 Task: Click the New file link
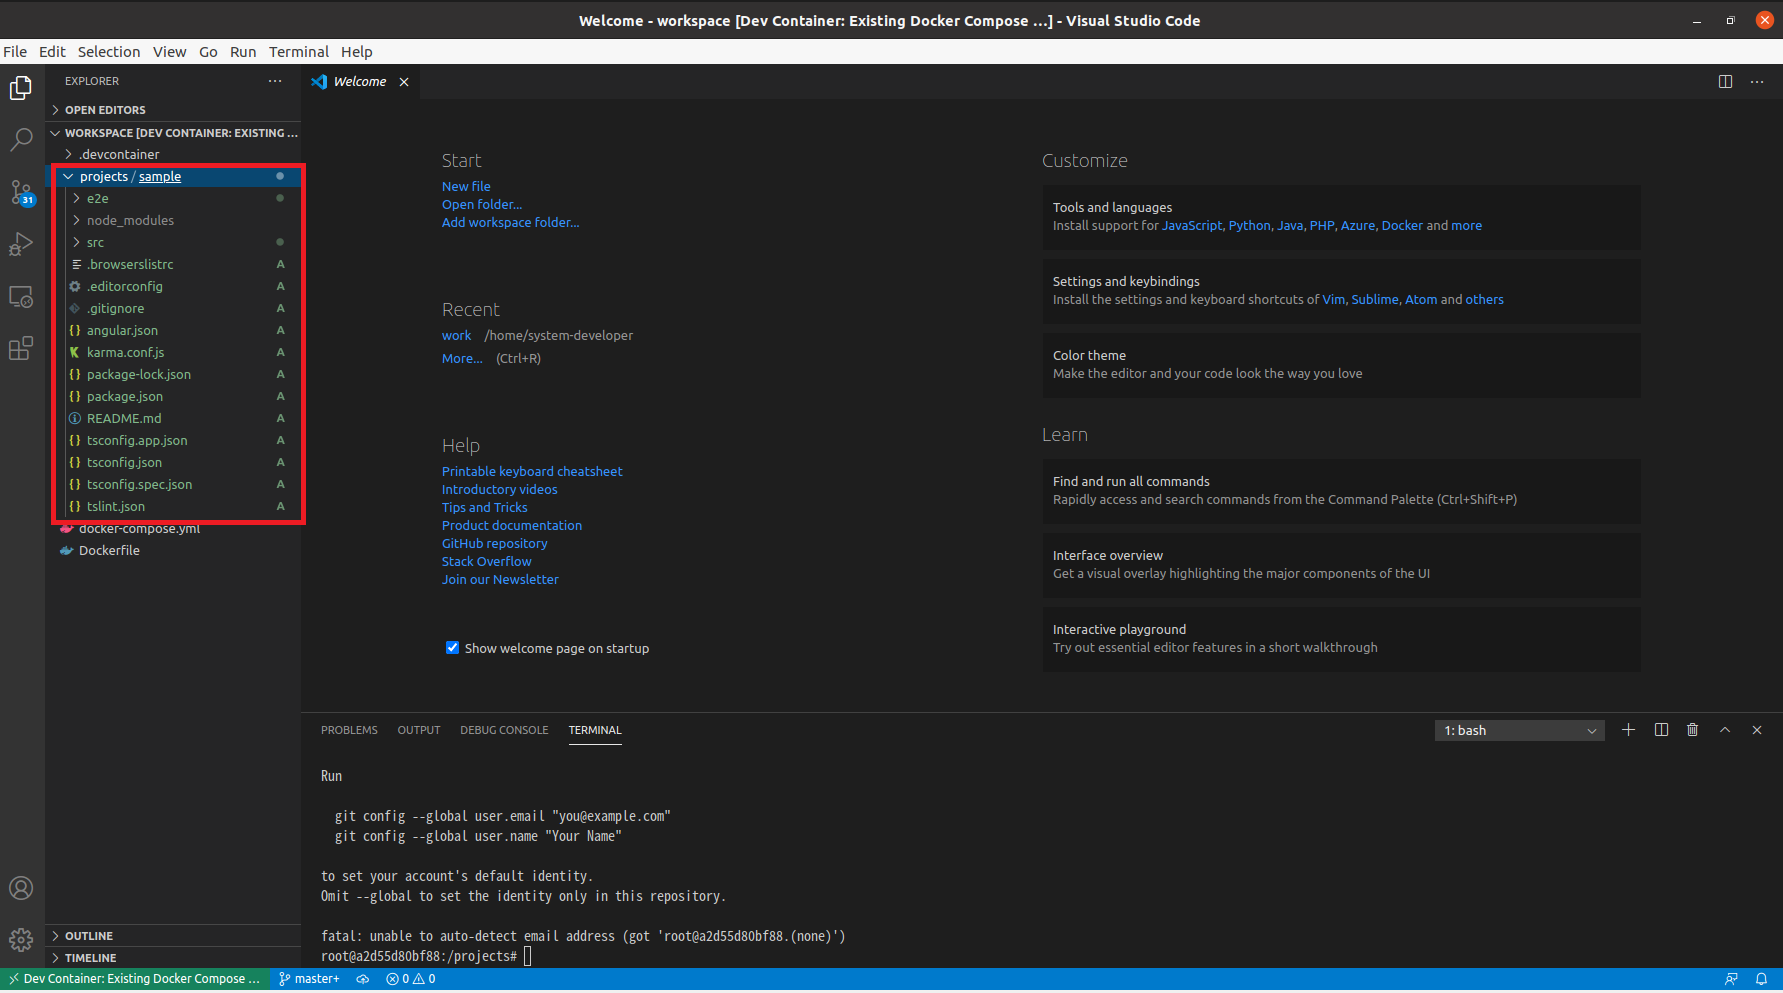[466, 186]
